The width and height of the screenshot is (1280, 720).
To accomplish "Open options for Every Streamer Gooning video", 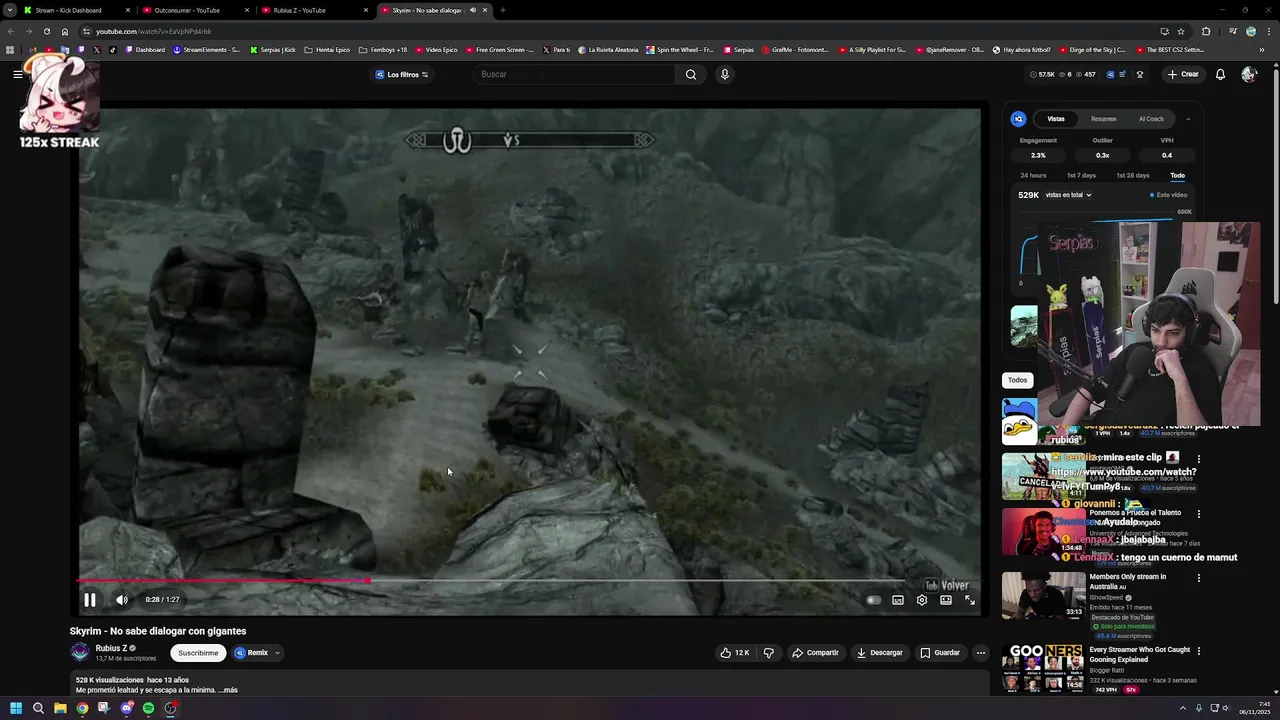I will (x=1199, y=651).
